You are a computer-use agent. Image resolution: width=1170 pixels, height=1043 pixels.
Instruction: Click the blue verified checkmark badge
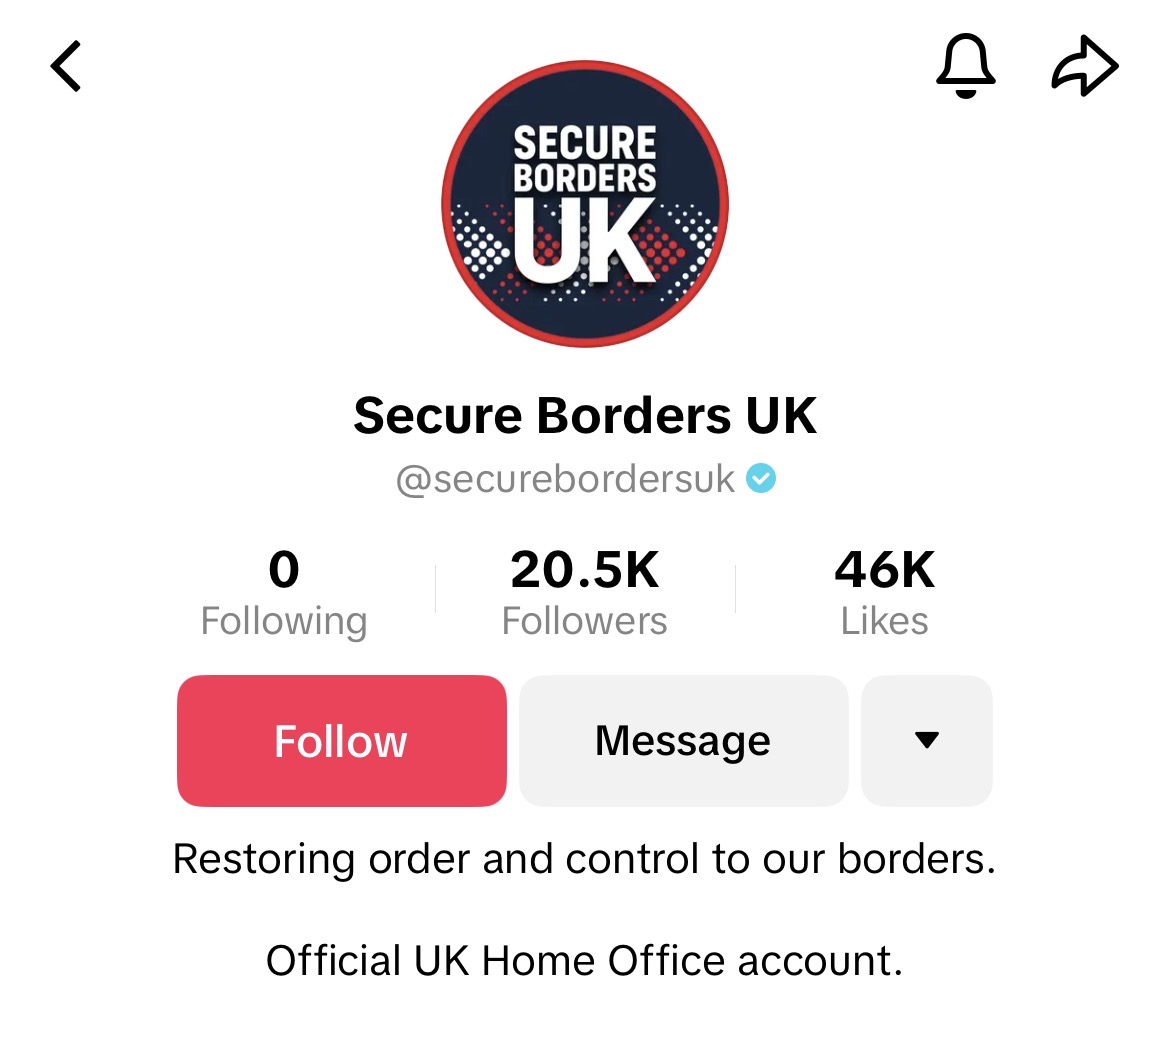[762, 480]
